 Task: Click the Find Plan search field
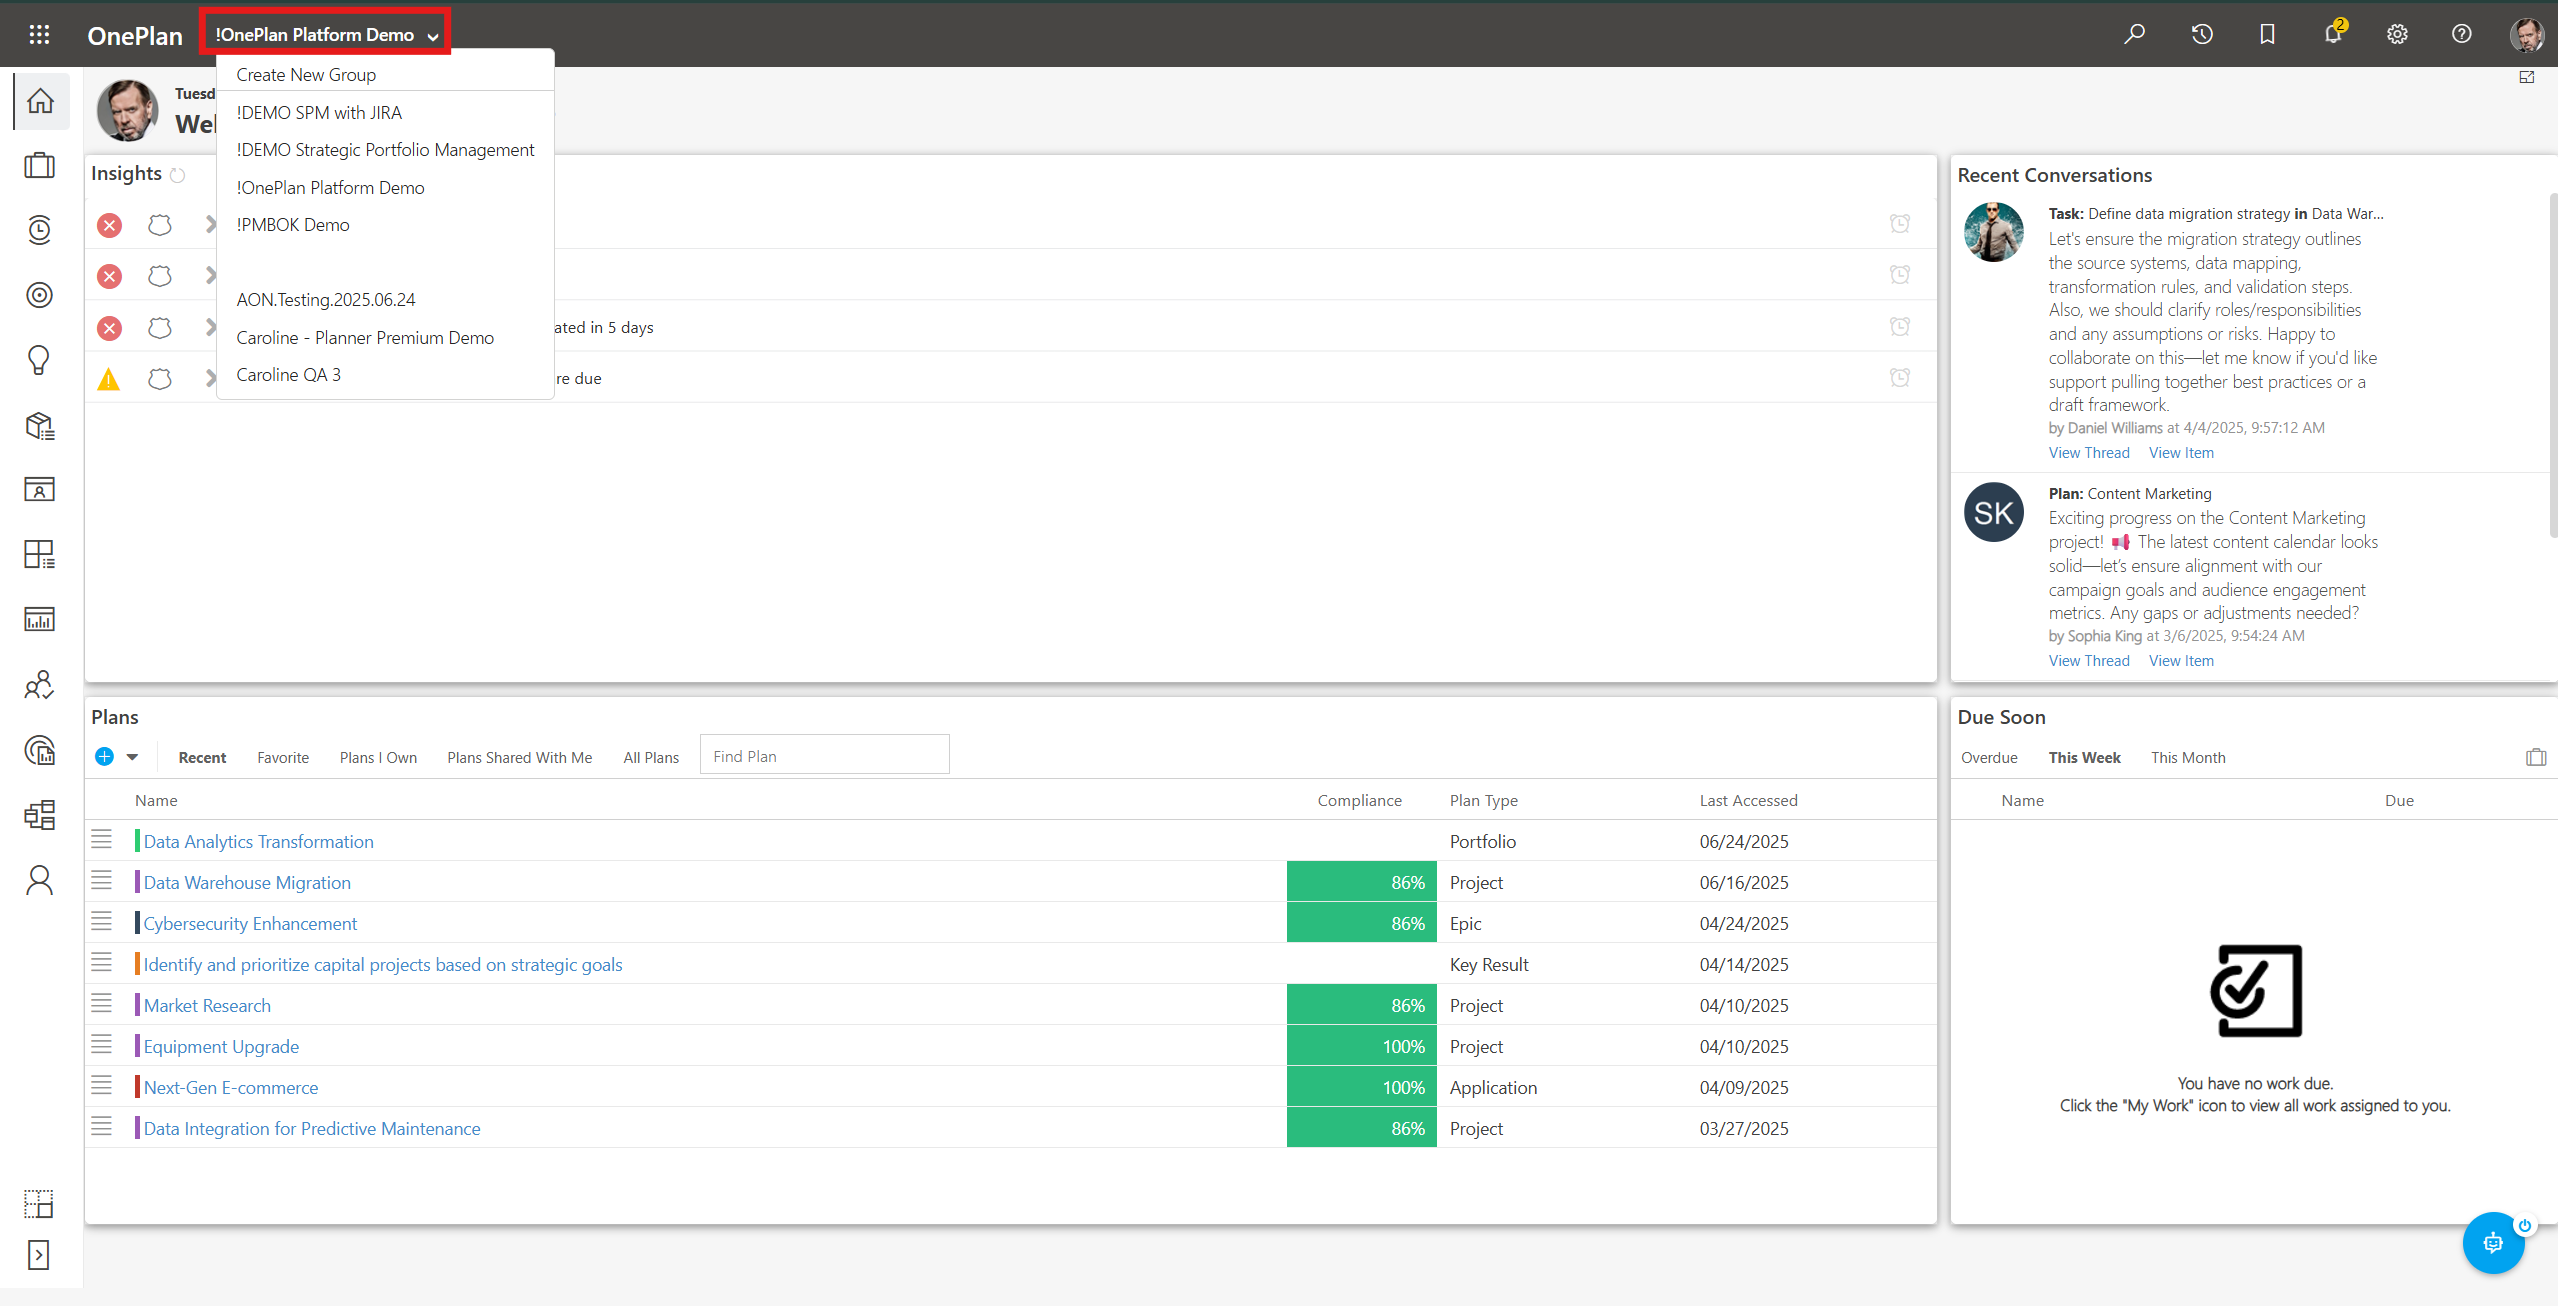pos(824,756)
